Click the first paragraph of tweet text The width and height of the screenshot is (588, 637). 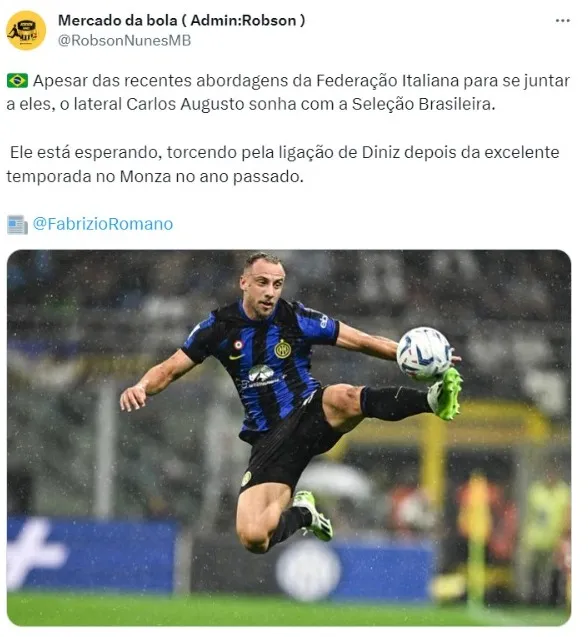[288, 92]
